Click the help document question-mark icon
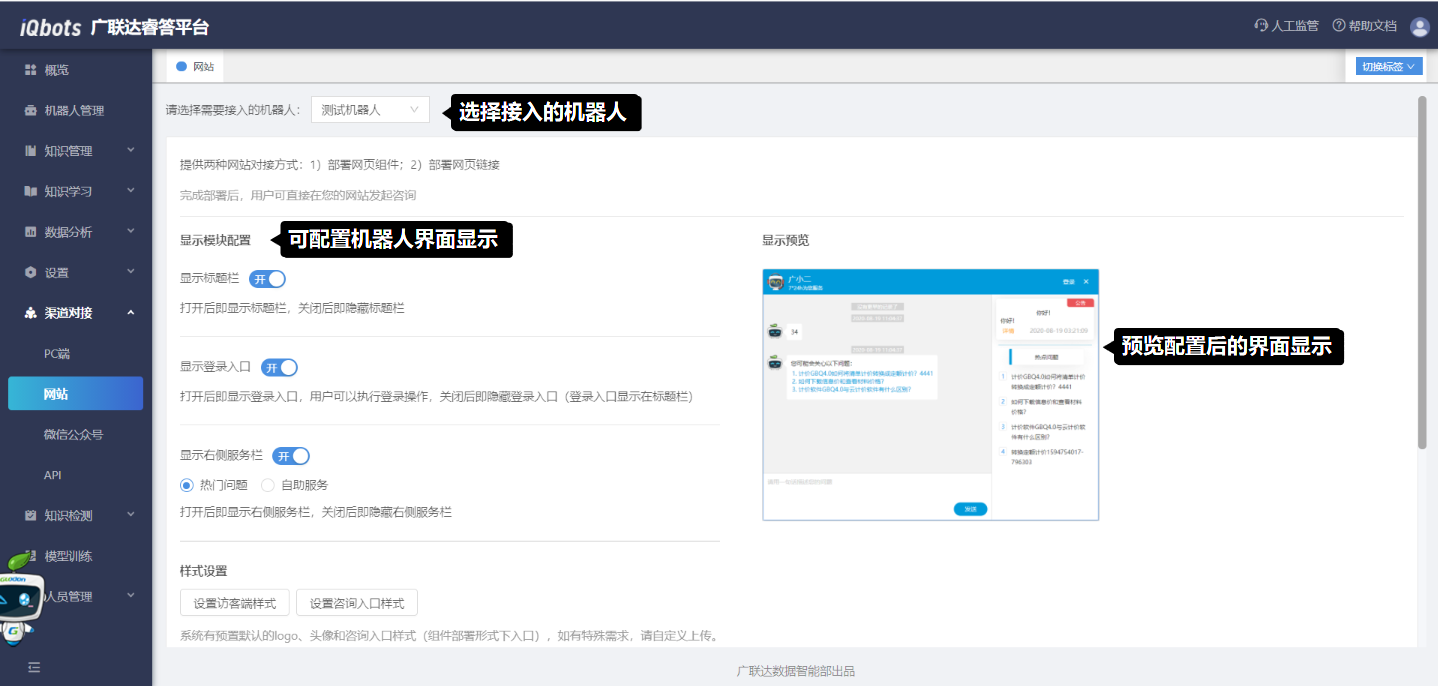Screen dimensions: 1438x686 1338,26
